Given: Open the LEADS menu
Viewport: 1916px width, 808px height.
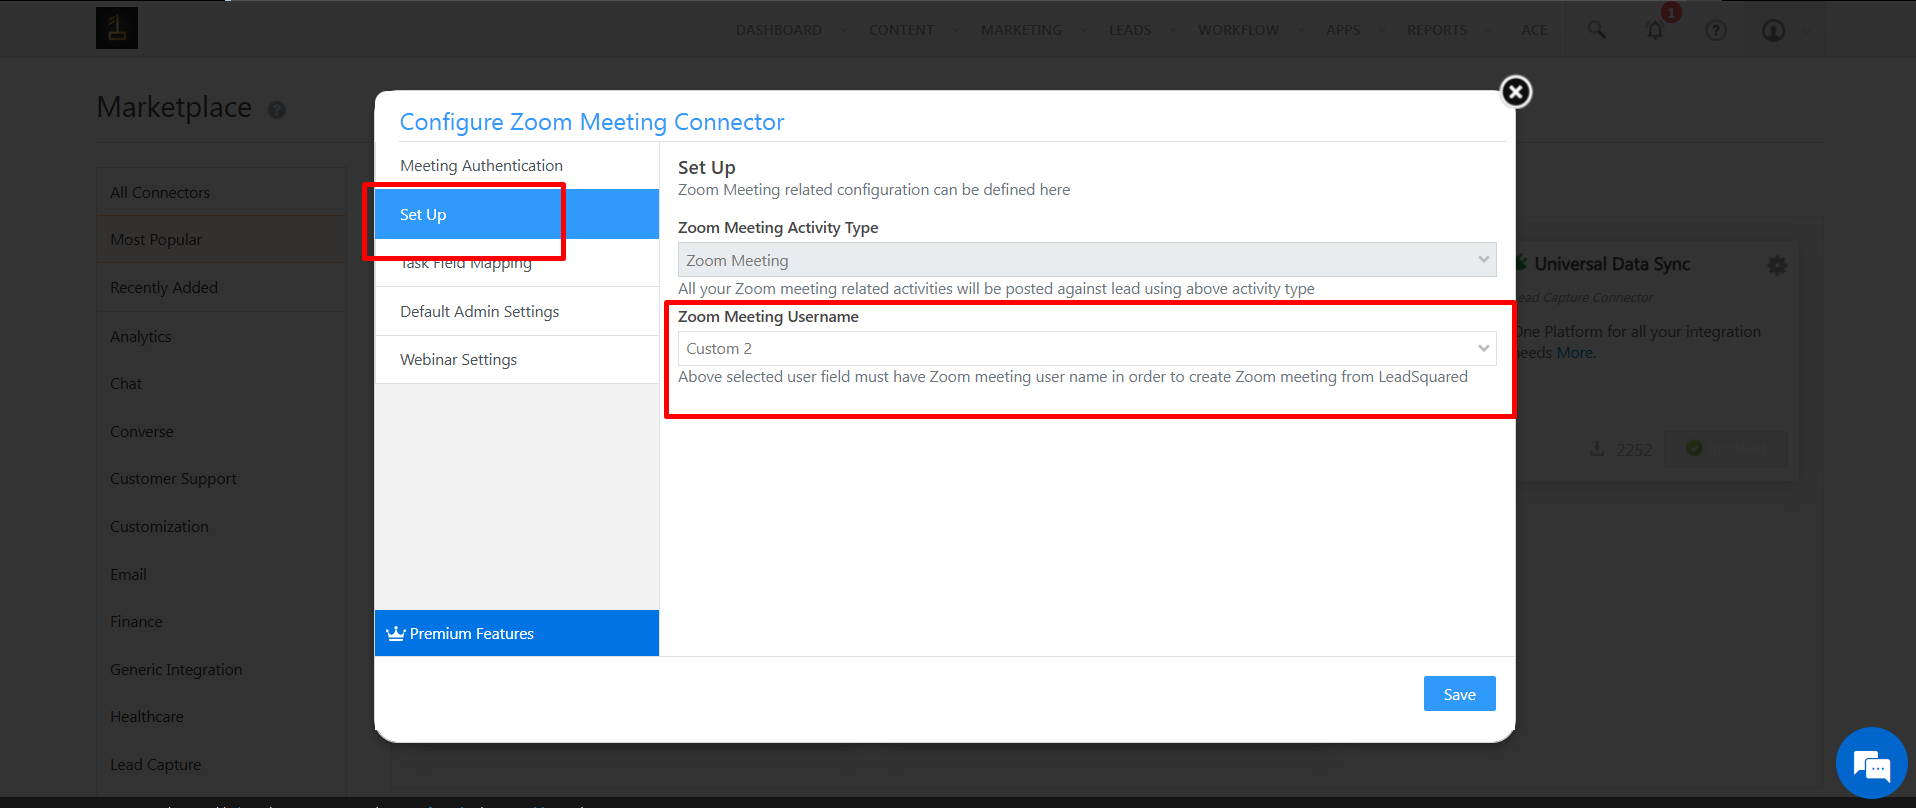Looking at the screenshot, I should 1130,30.
